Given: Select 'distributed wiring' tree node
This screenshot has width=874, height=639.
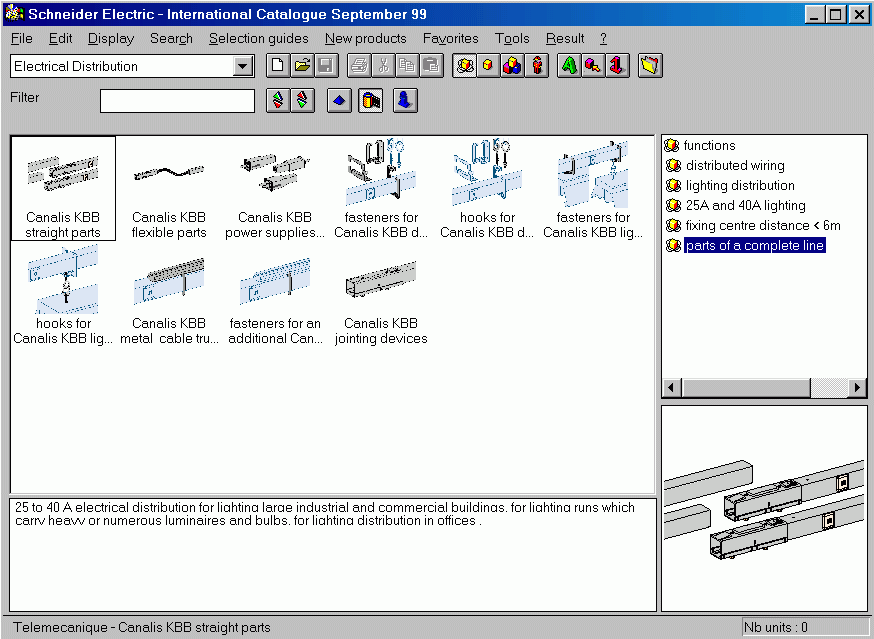Looking at the screenshot, I should 735,166.
